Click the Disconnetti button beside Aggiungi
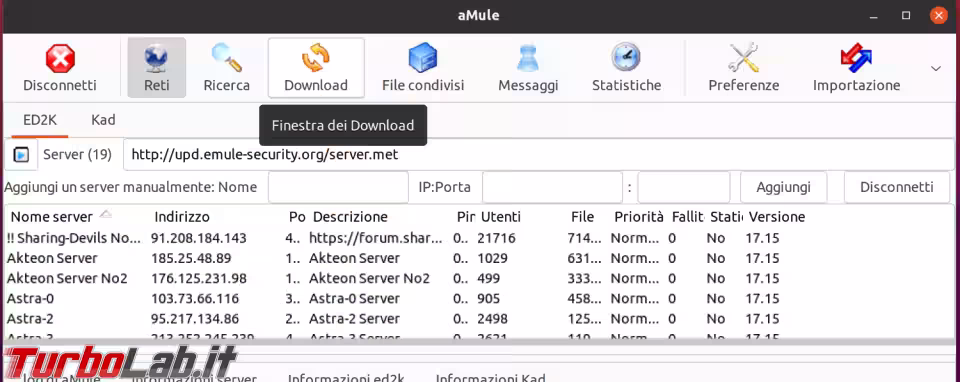The image size is (960, 382). click(x=897, y=187)
